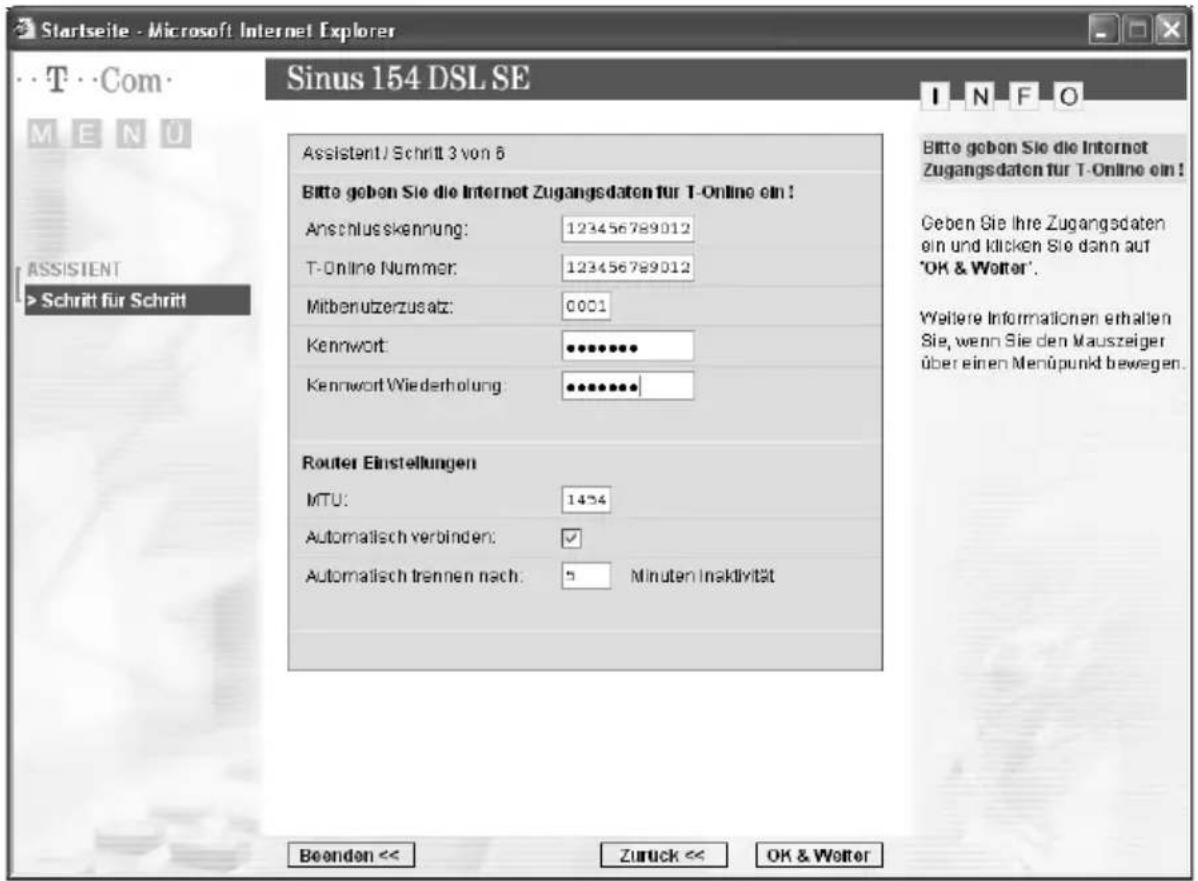Click the T-Com logo
The width and height of the screenshot is (1198, 881).
tap(94, 80)
